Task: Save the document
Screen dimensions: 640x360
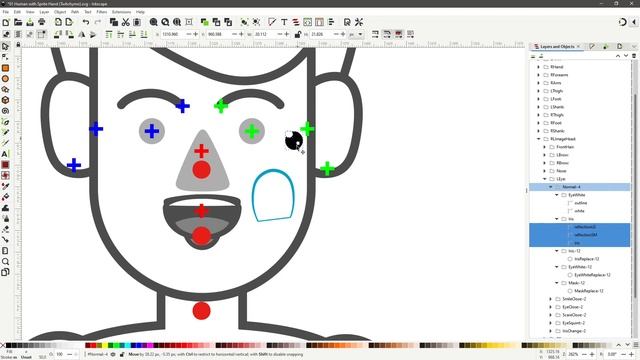Action: pos(30,22)
